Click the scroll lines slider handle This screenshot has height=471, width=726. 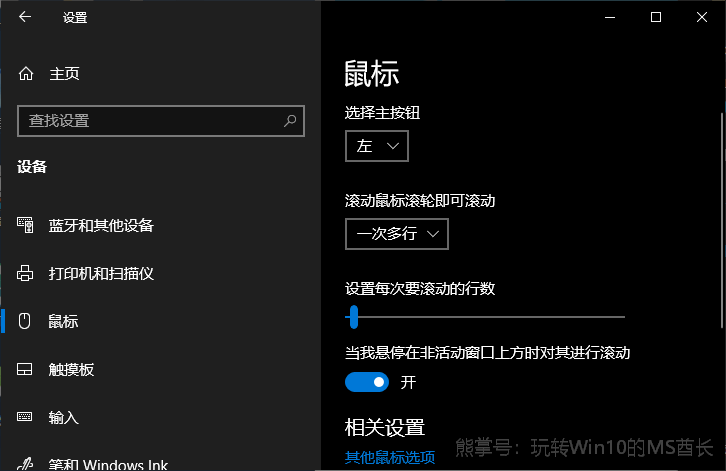(x=354, y=317)
